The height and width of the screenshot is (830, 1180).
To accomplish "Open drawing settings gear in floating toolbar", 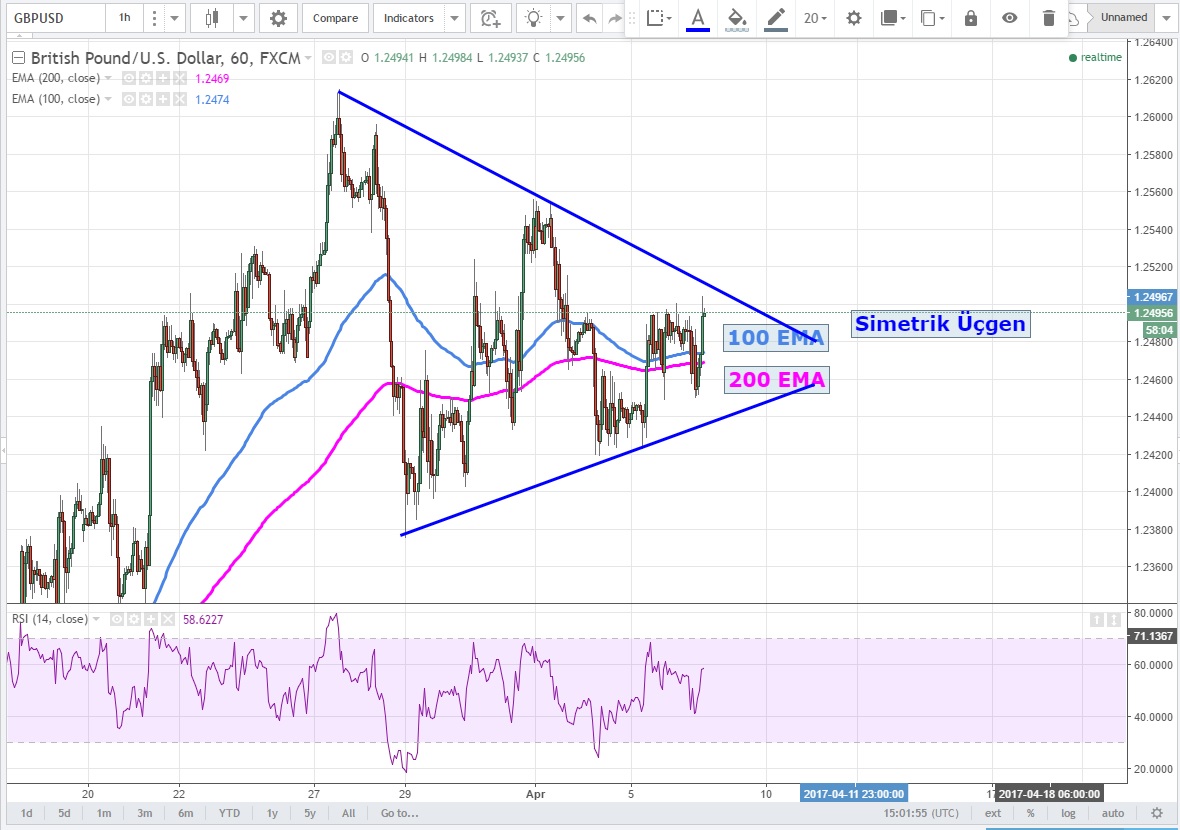I will pyautogui.click(x=853, y=18).
